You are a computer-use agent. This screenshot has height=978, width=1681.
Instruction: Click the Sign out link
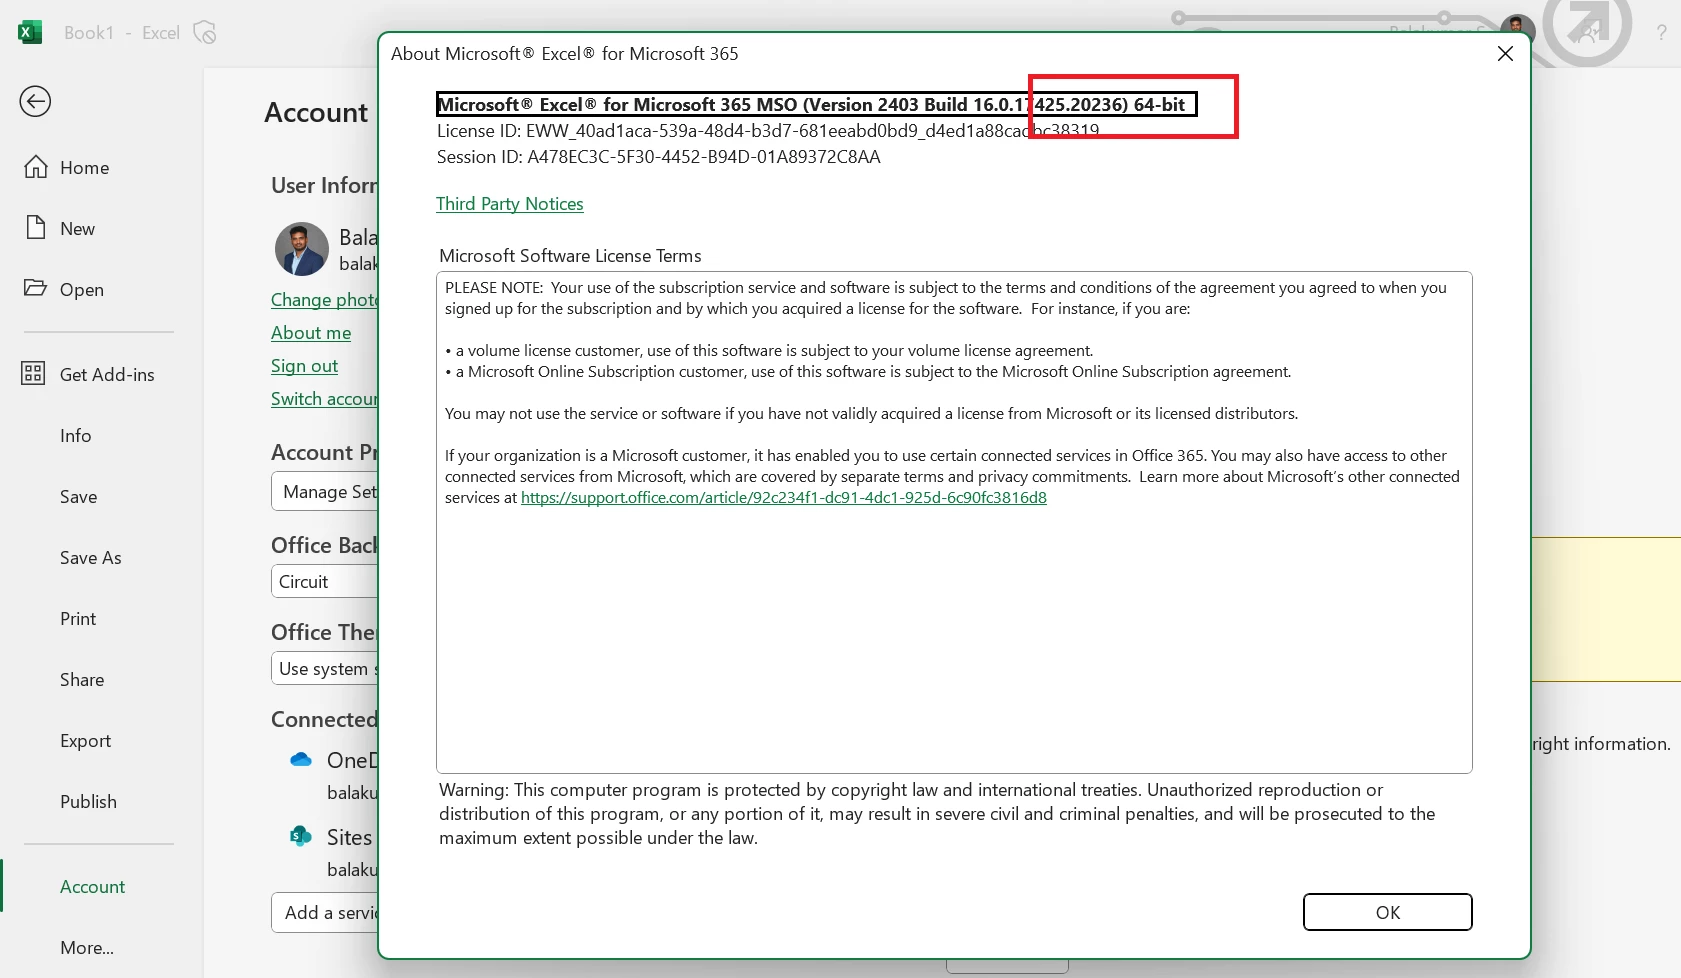pos(304,366)
